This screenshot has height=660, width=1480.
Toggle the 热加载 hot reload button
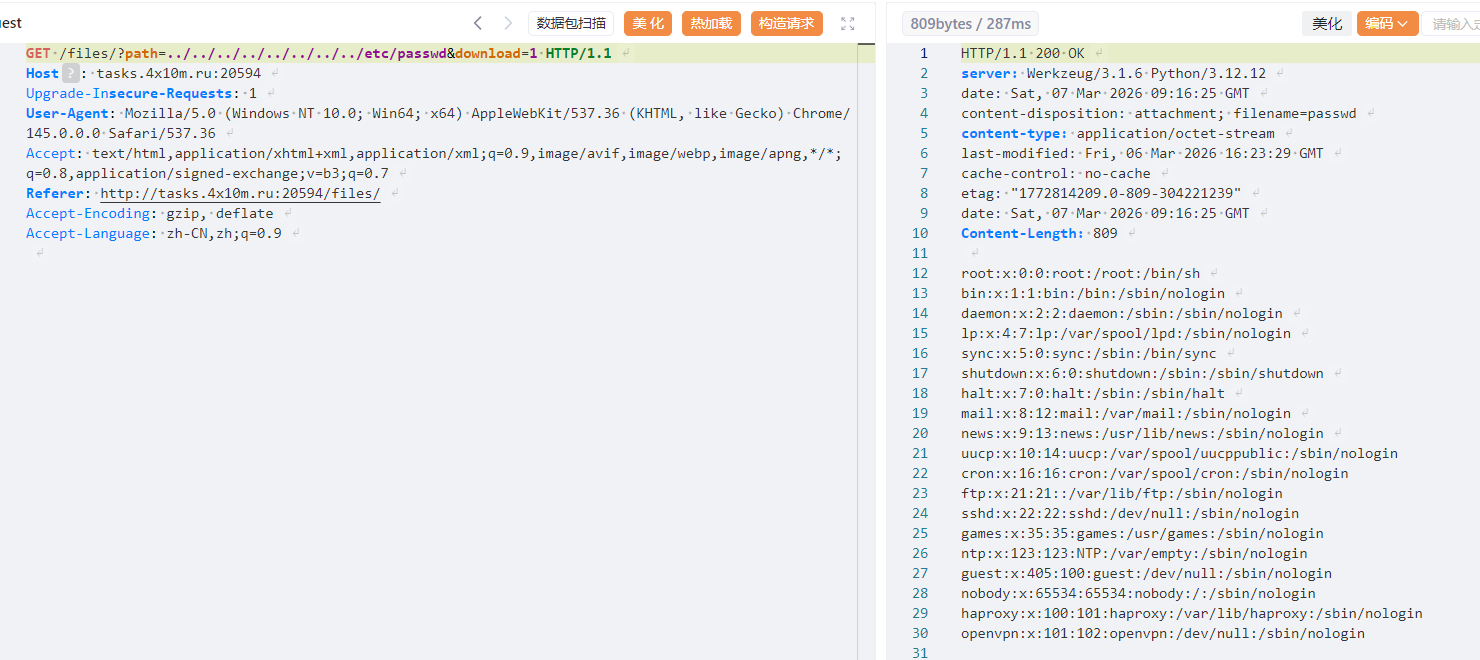click(x=711, y=24)
